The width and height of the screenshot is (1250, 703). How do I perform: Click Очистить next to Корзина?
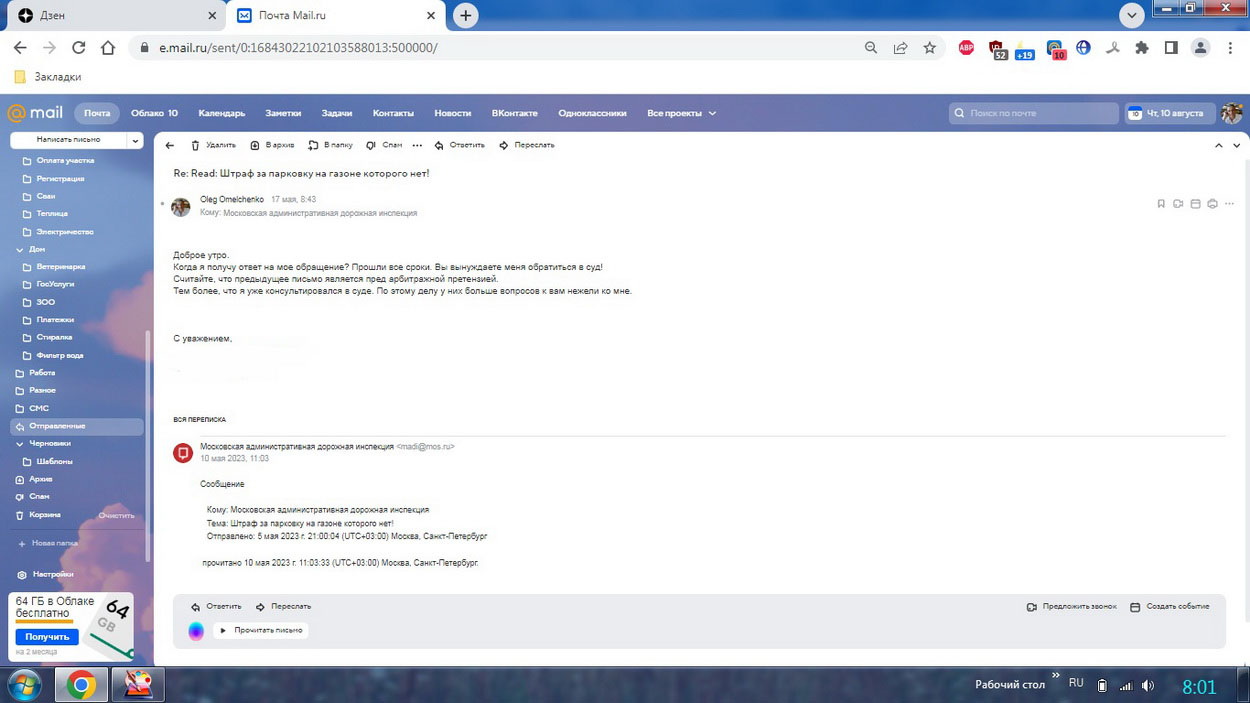(116, 515)
